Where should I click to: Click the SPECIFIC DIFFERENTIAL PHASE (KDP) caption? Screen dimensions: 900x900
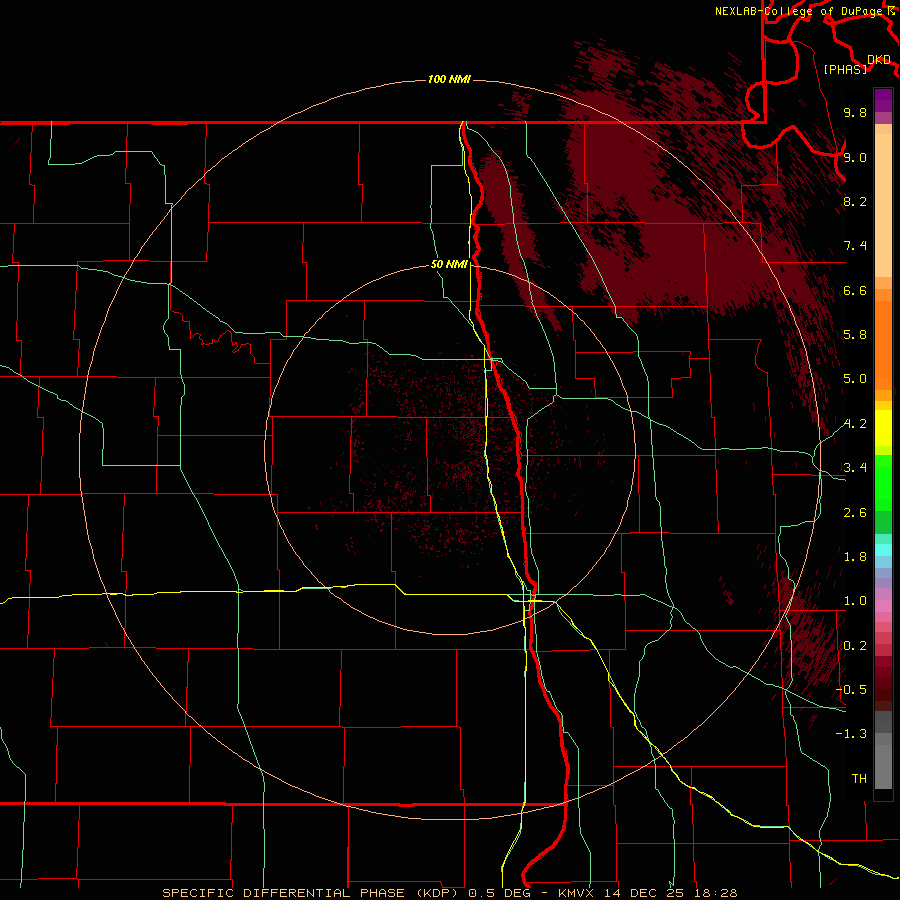(x=312, y=893)
